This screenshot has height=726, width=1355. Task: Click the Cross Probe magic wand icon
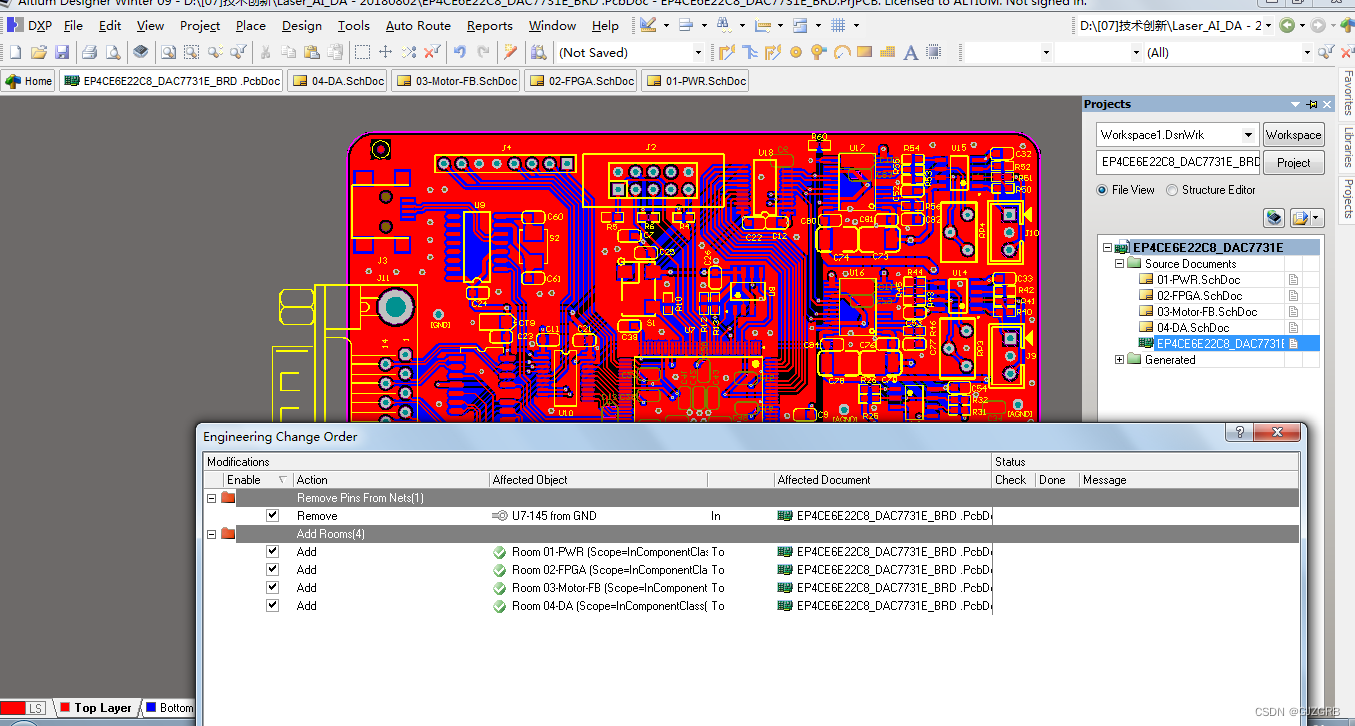click(511, 52)
